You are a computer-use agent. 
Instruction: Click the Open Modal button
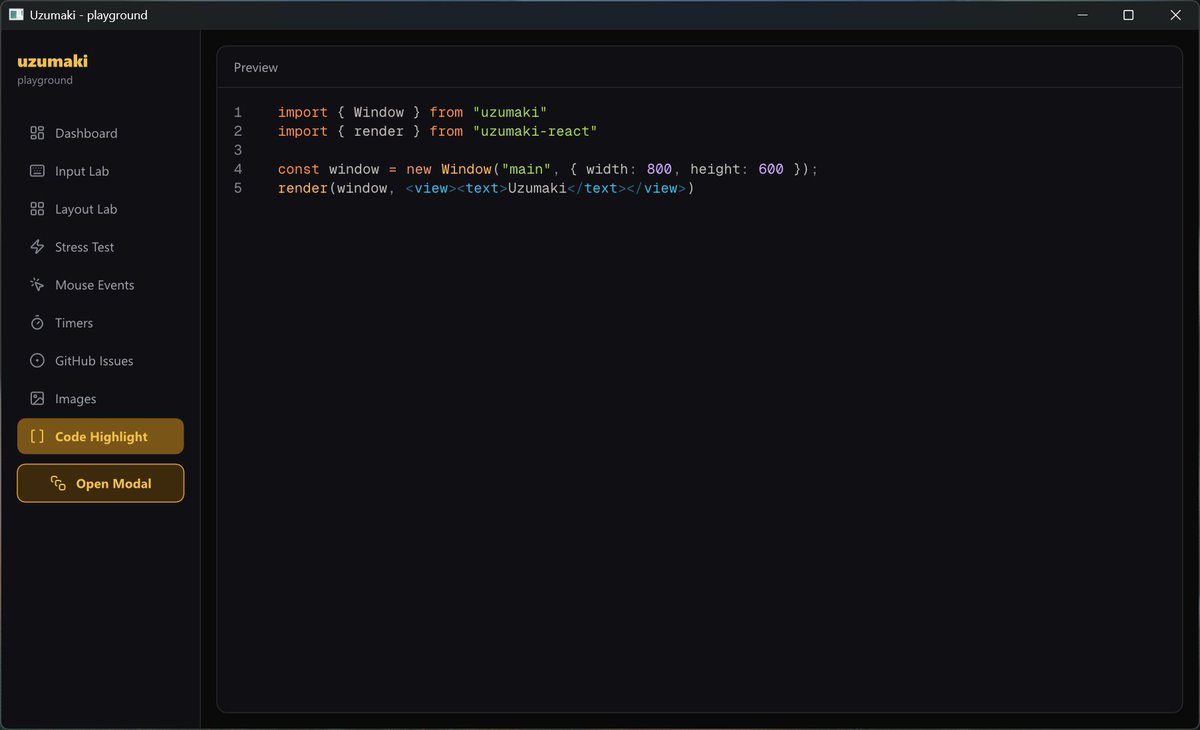100,483
